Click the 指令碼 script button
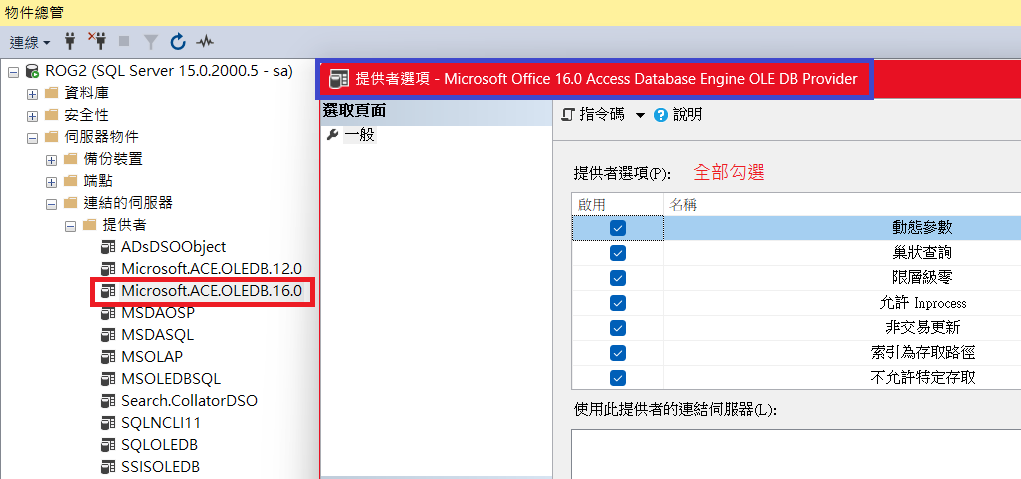 593,115
